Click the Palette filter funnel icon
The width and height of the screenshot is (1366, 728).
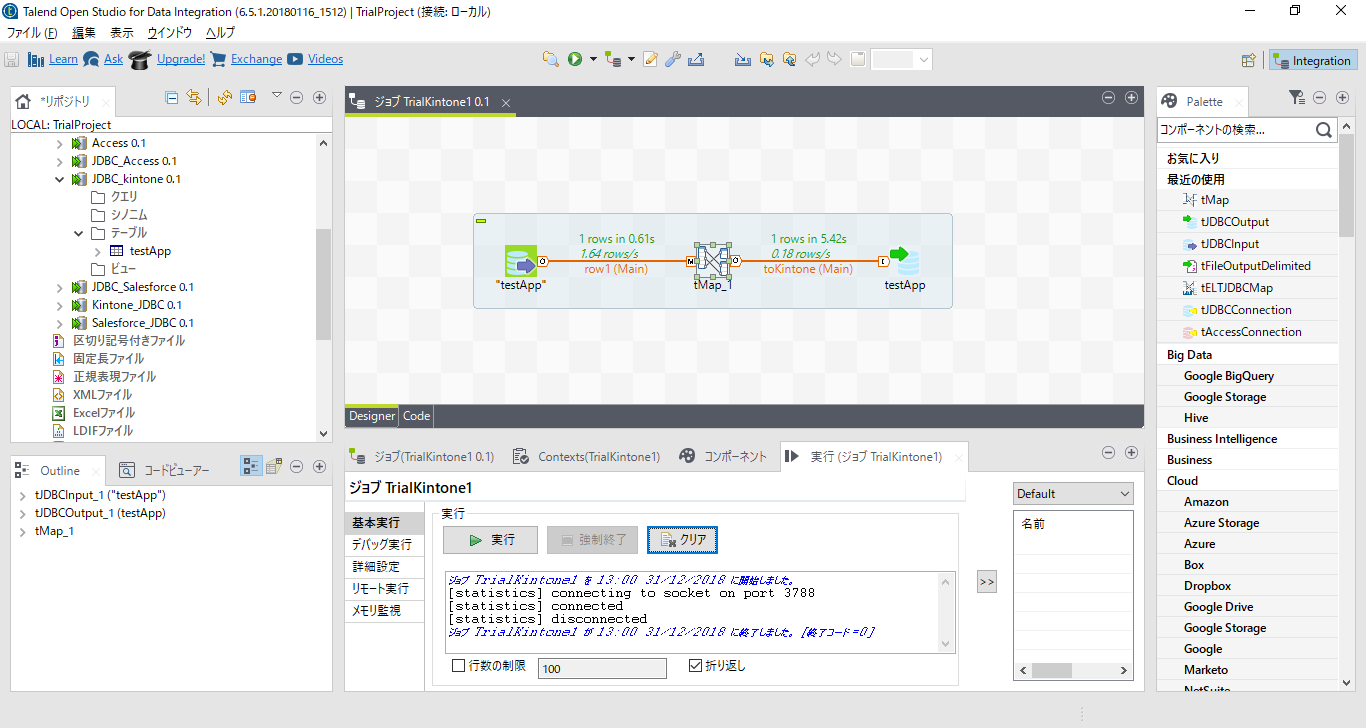click(1297, 97)
